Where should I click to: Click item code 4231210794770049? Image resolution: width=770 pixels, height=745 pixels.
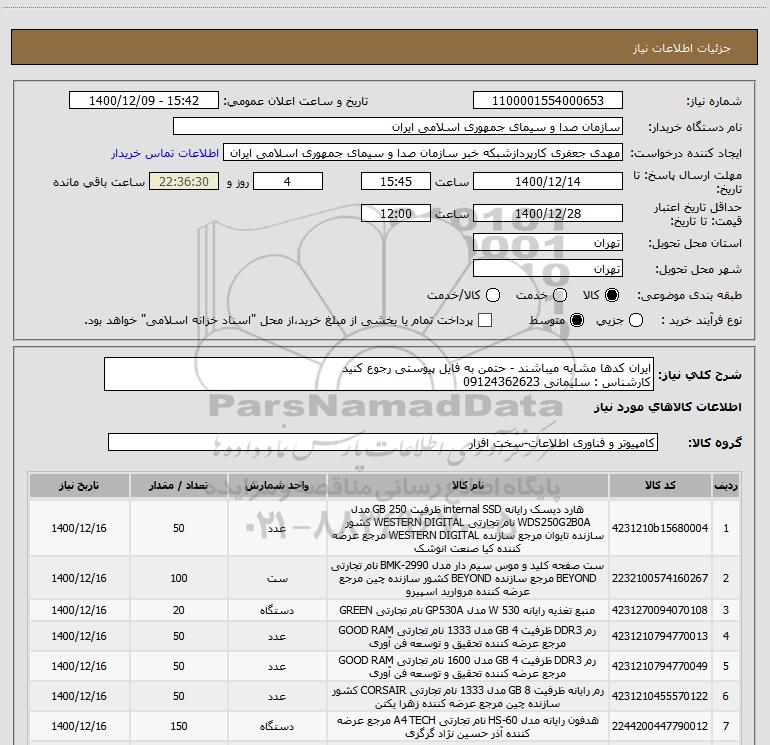pyautogui.click(x=660, y=666)
